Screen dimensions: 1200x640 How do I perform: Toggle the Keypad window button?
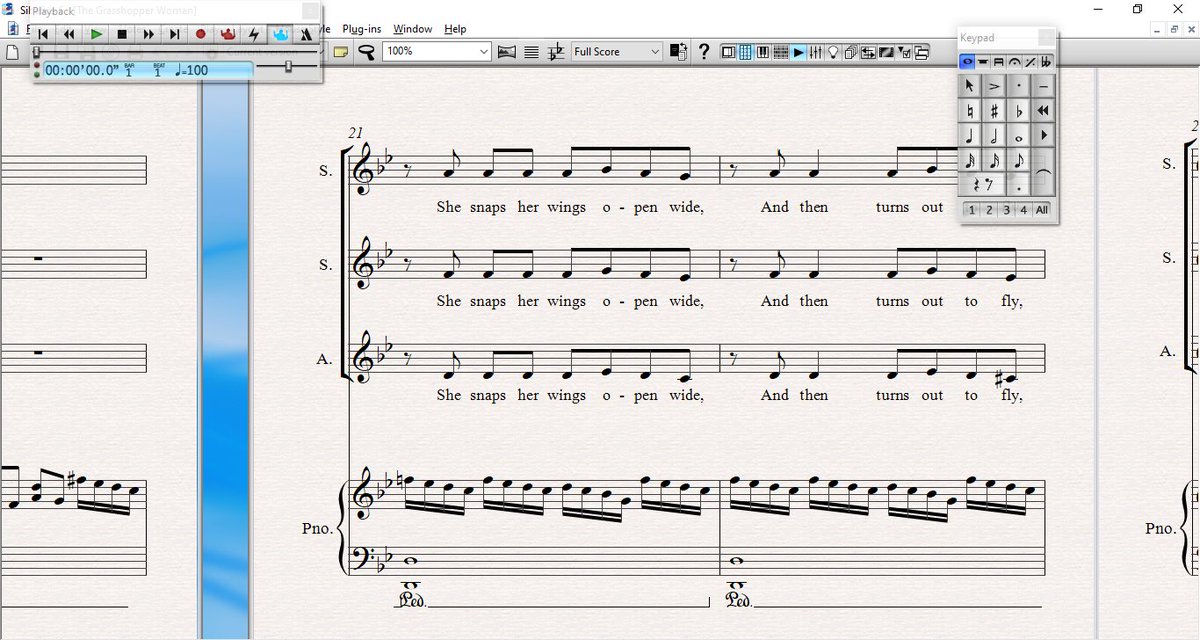tap(745, 52)
